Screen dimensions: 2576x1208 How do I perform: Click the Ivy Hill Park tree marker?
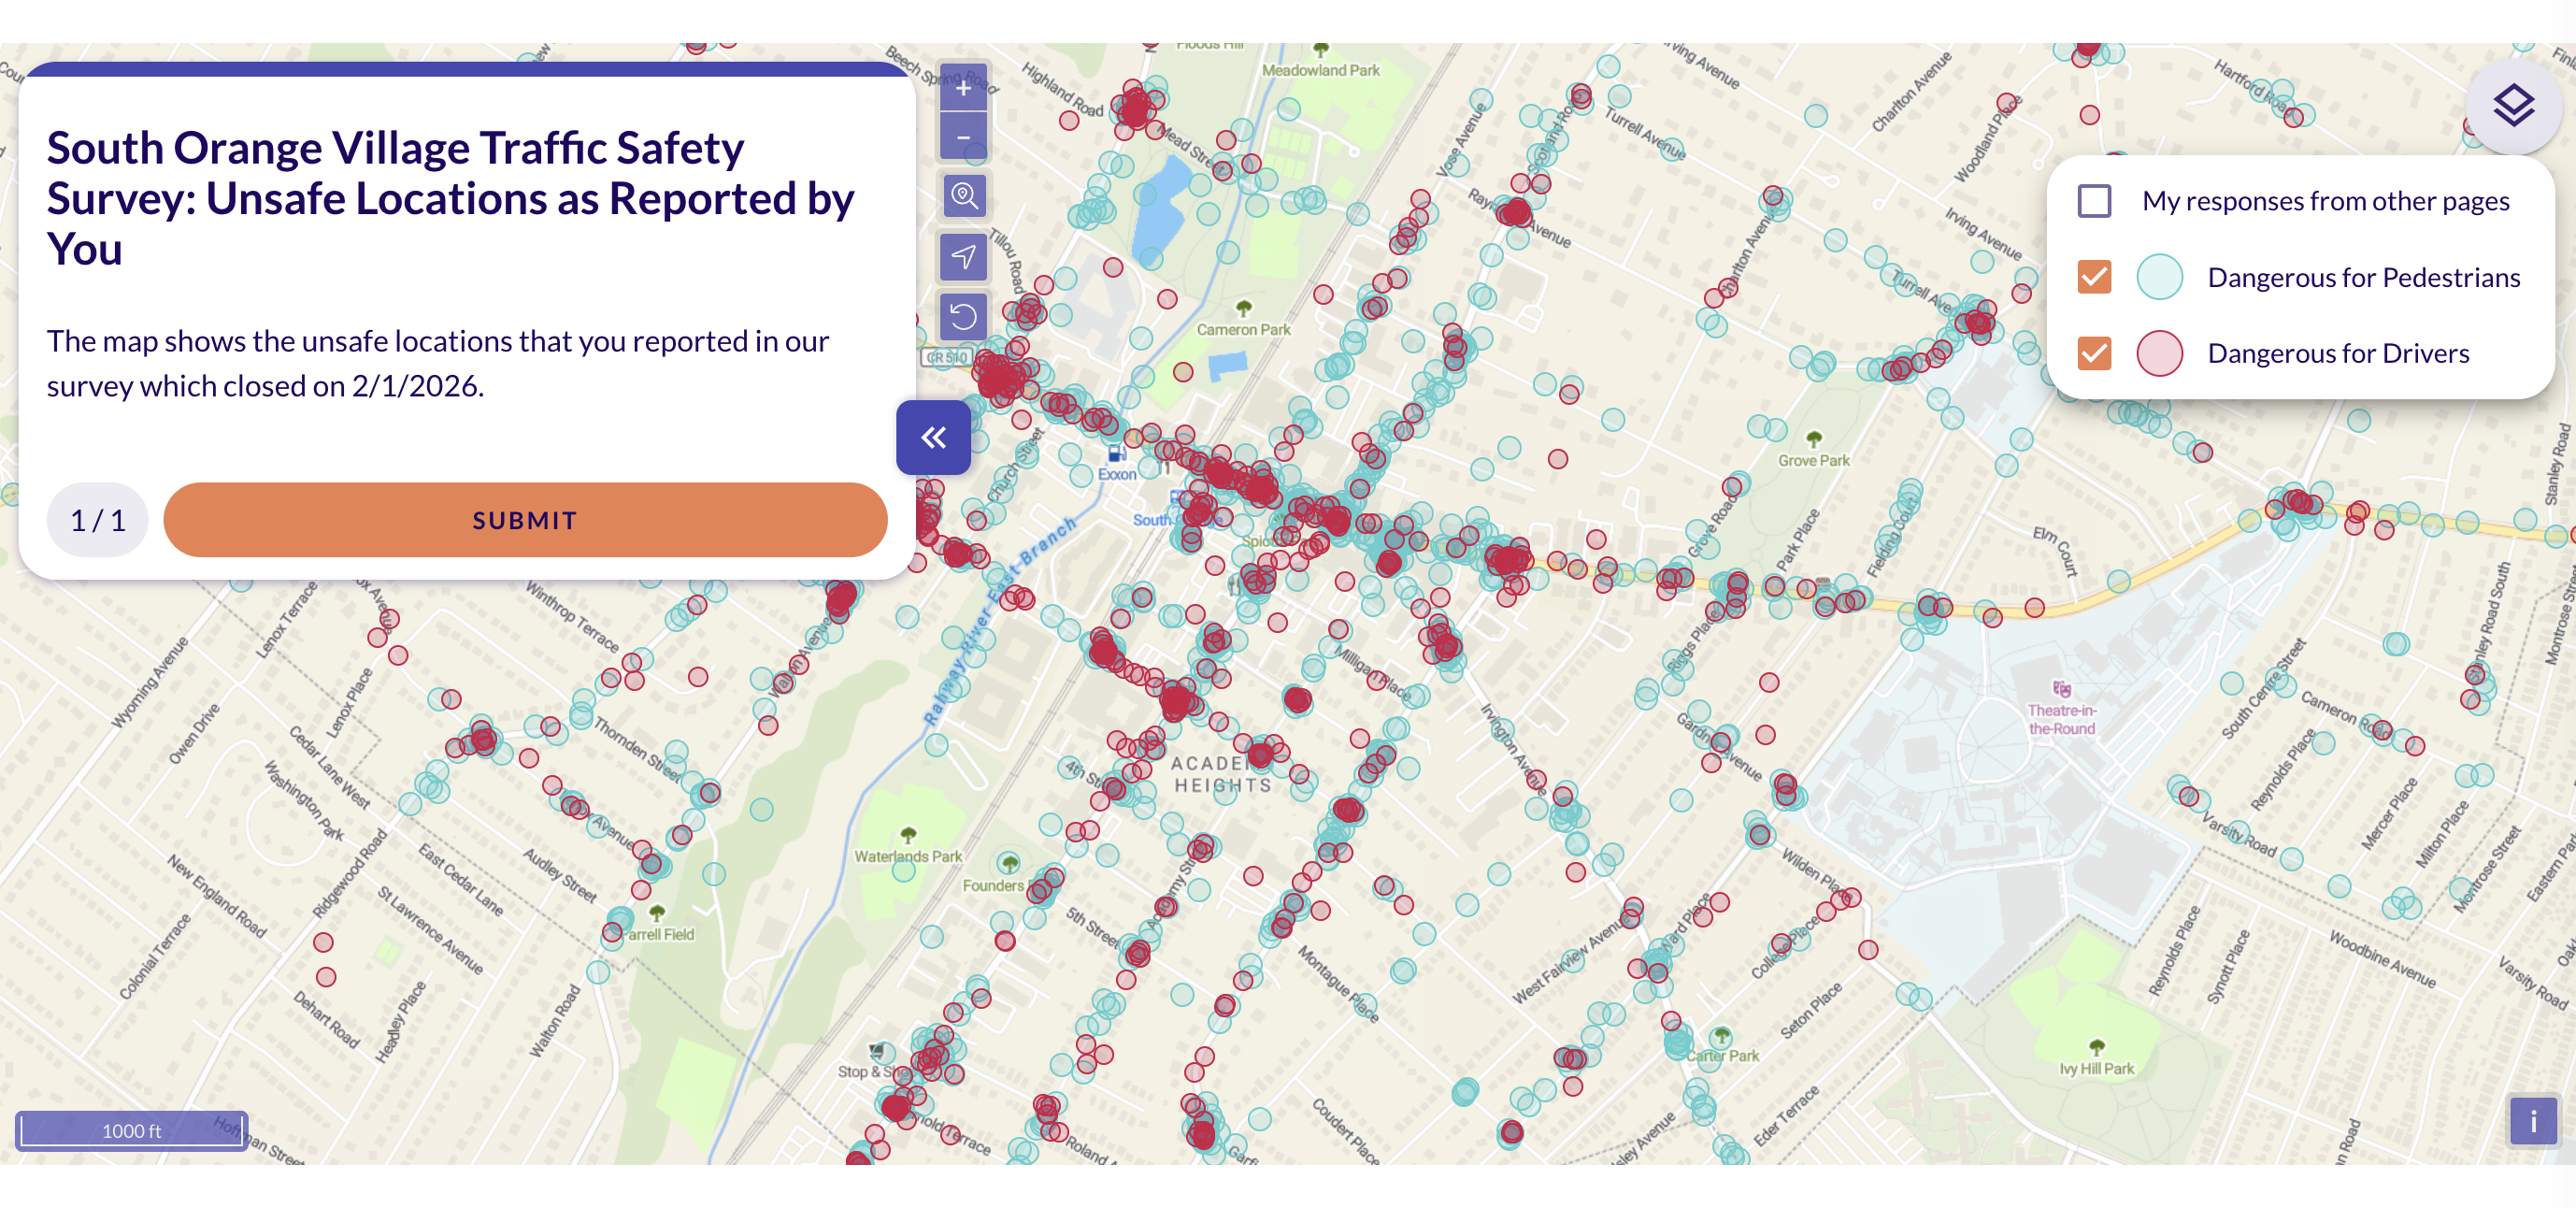pos(2097,1047)
